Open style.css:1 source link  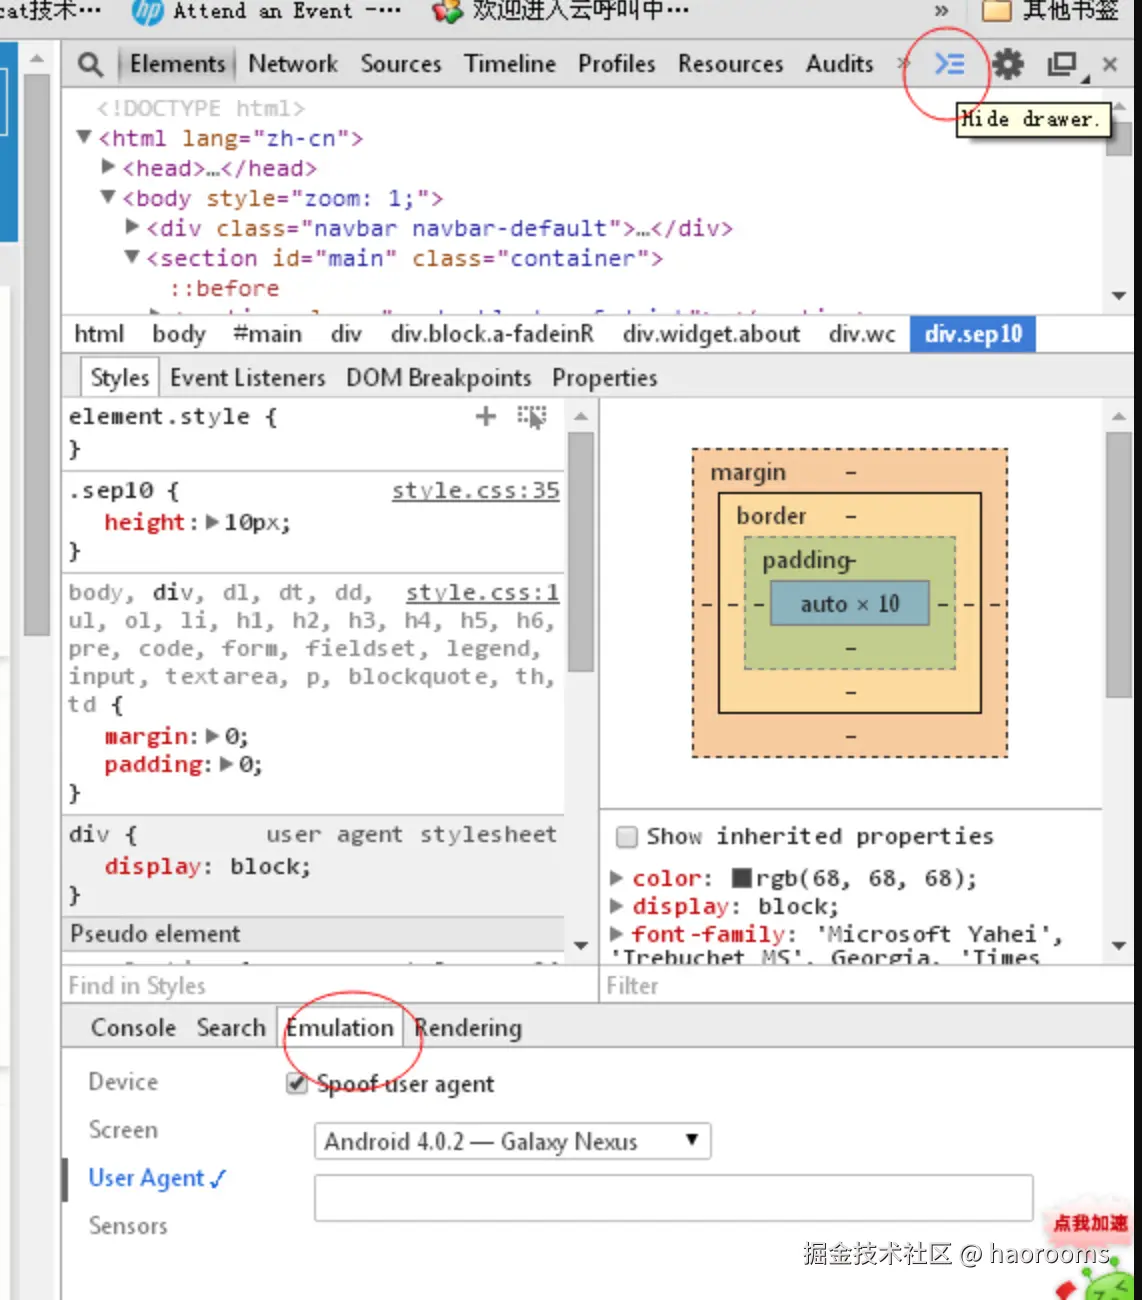482,592
